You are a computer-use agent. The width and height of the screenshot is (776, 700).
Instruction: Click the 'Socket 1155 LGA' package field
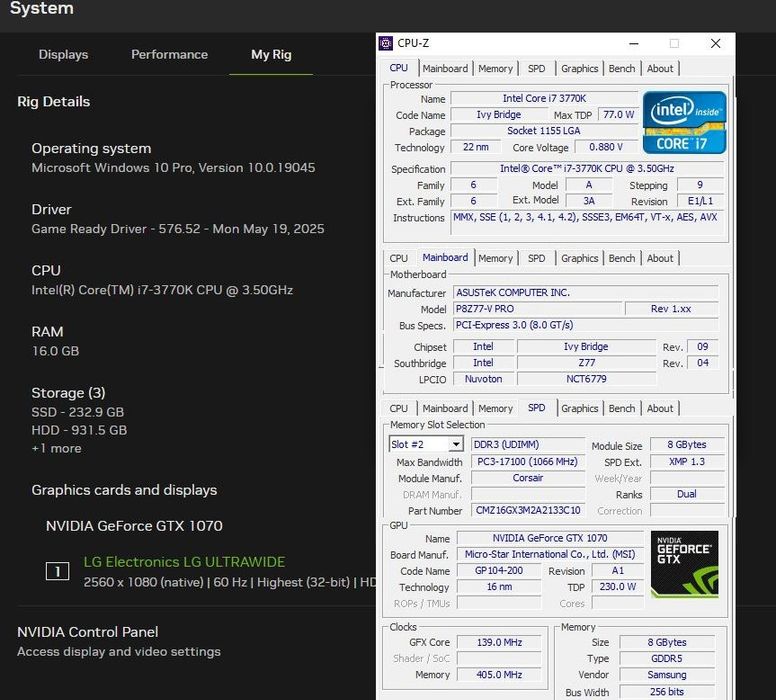coord(544,131)
